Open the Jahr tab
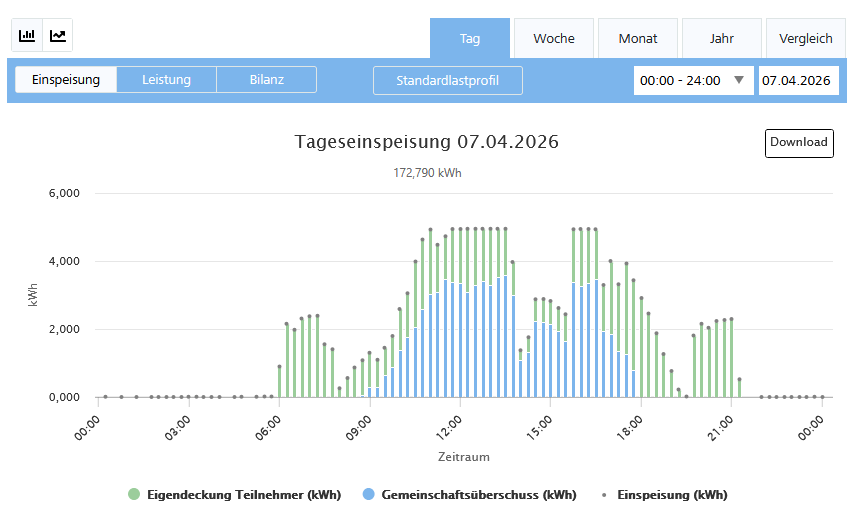 [x=721, y=39]
